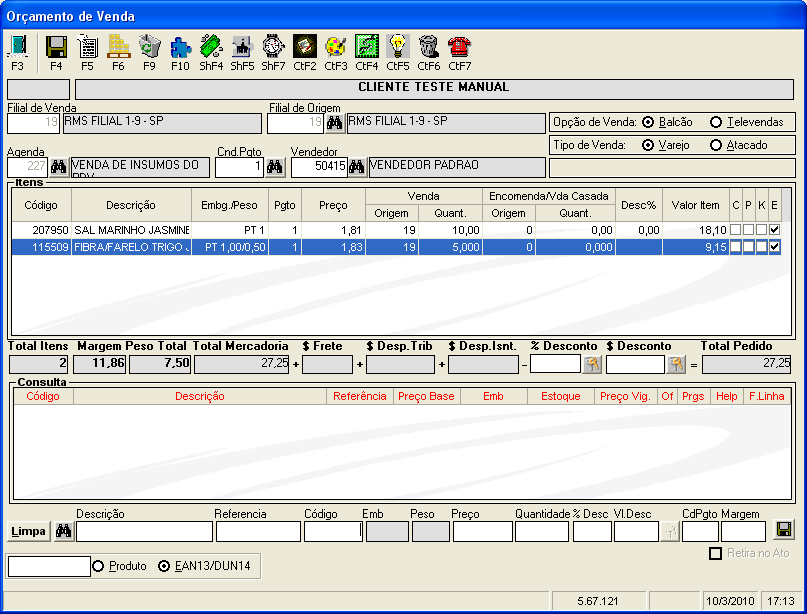
Task: Click the date 10/3/2010 in status bar
Action: 730,601
